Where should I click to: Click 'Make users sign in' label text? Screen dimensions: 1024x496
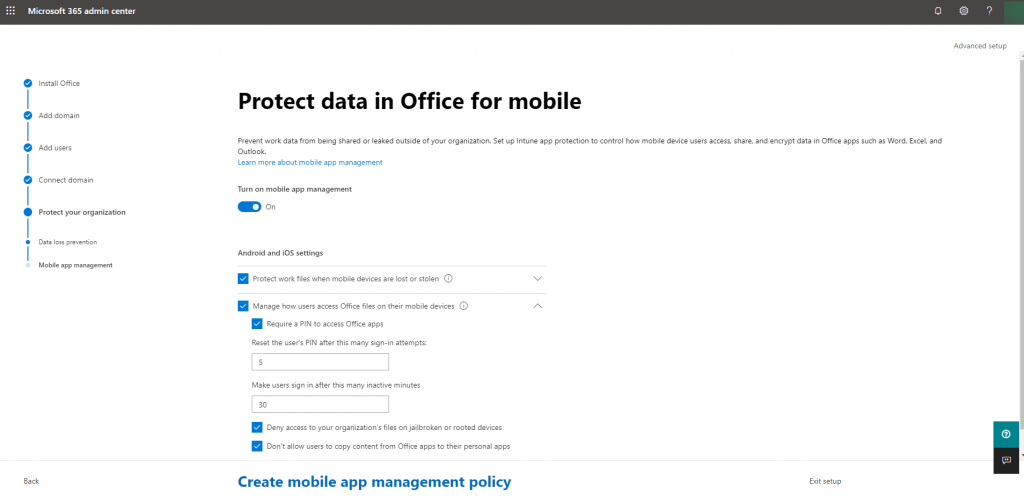(336, 385)
